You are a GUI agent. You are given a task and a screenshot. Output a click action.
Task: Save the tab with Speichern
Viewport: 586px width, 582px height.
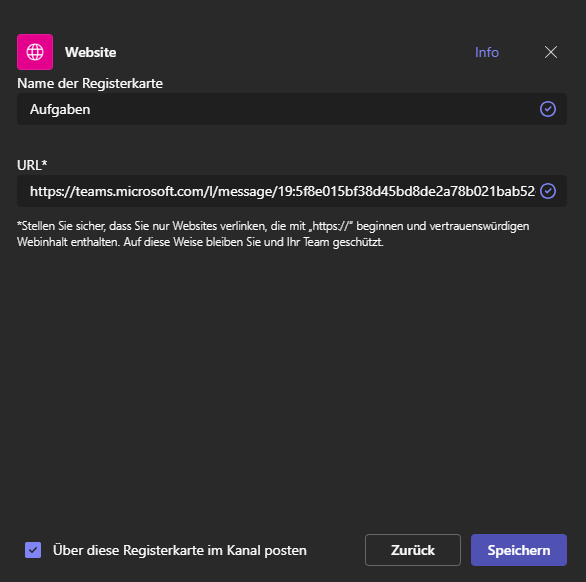pos(519,550)
